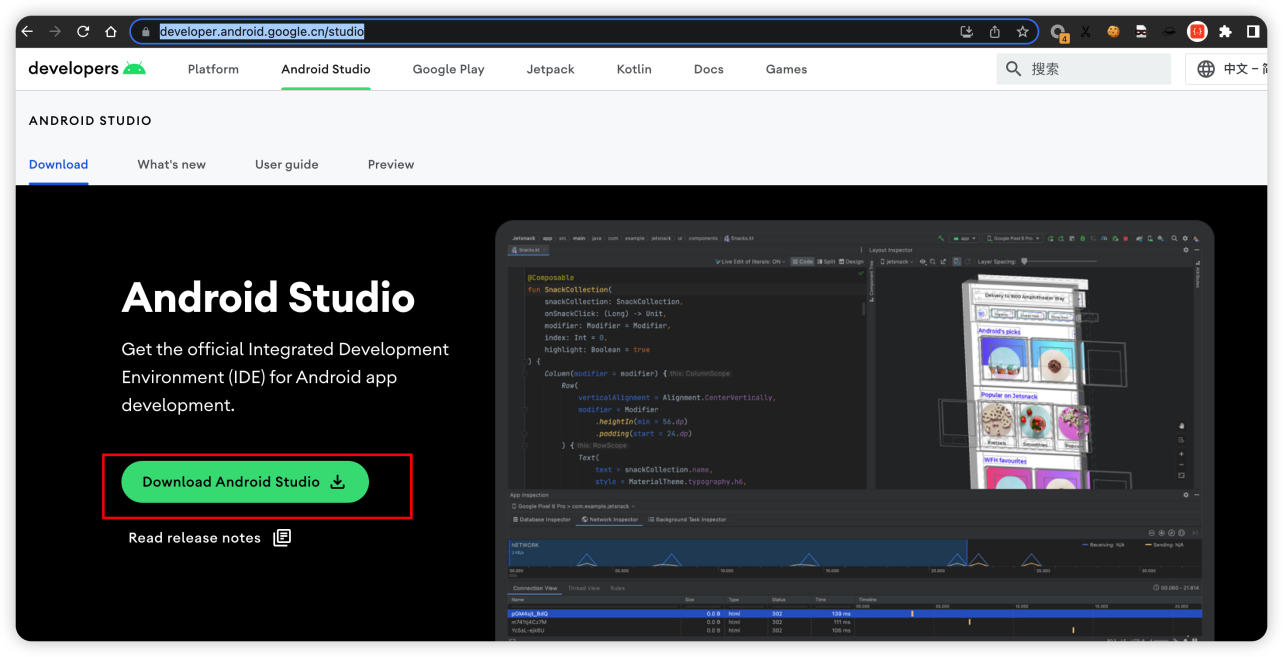
Task: Open the Platform nav item
Action: [213, 69]
